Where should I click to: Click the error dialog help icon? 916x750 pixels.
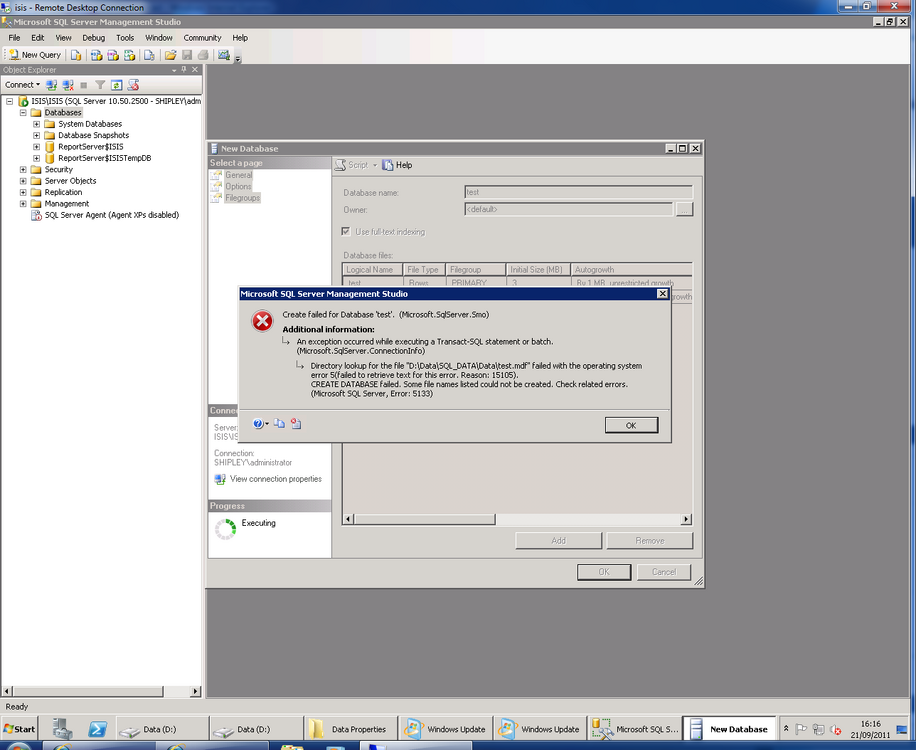tap(258, 424)
